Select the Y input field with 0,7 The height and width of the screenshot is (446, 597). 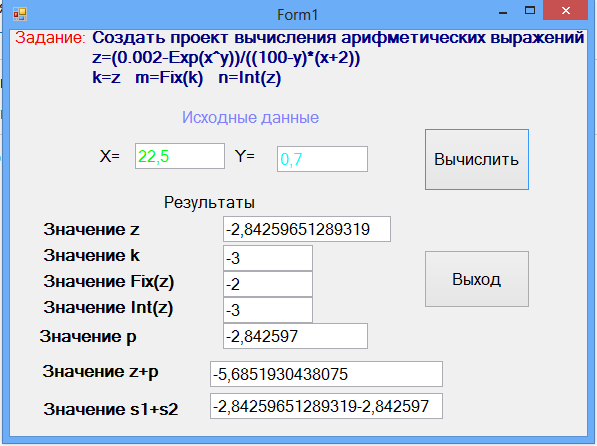[x=322, y=159]
